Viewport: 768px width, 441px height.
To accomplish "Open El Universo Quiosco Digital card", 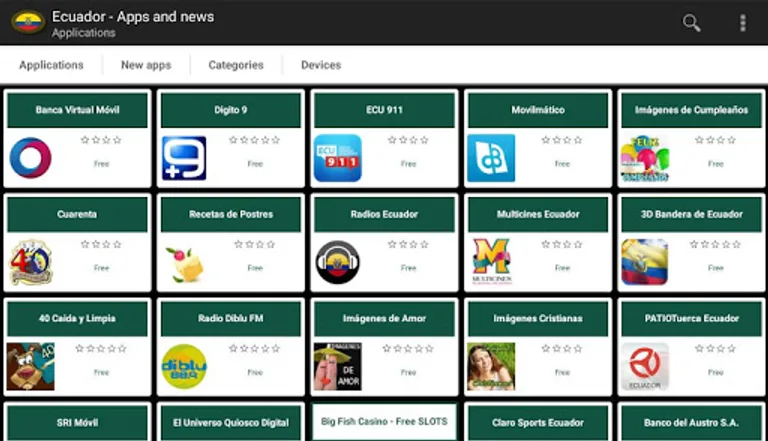I will (231, 422).
